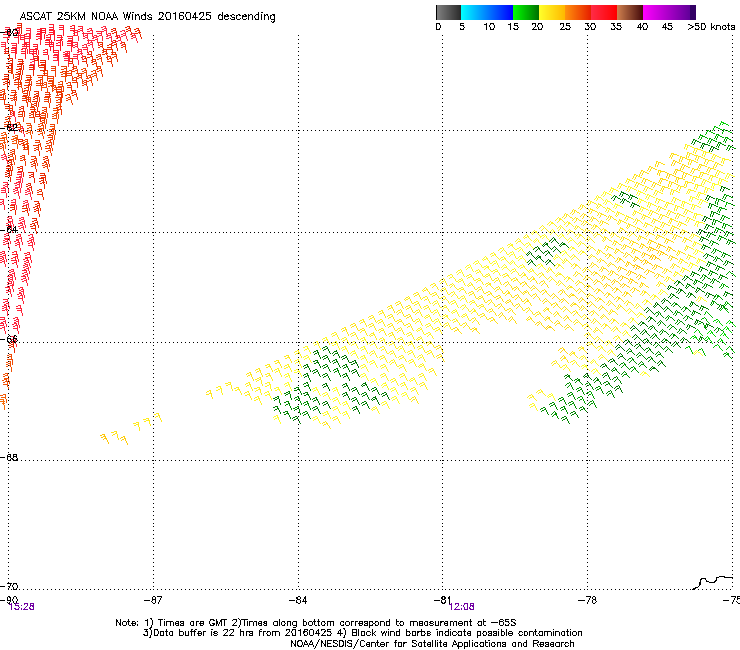
Task: Click the NOAA/NESDIS credit line
Action: (x=432, y=644)
